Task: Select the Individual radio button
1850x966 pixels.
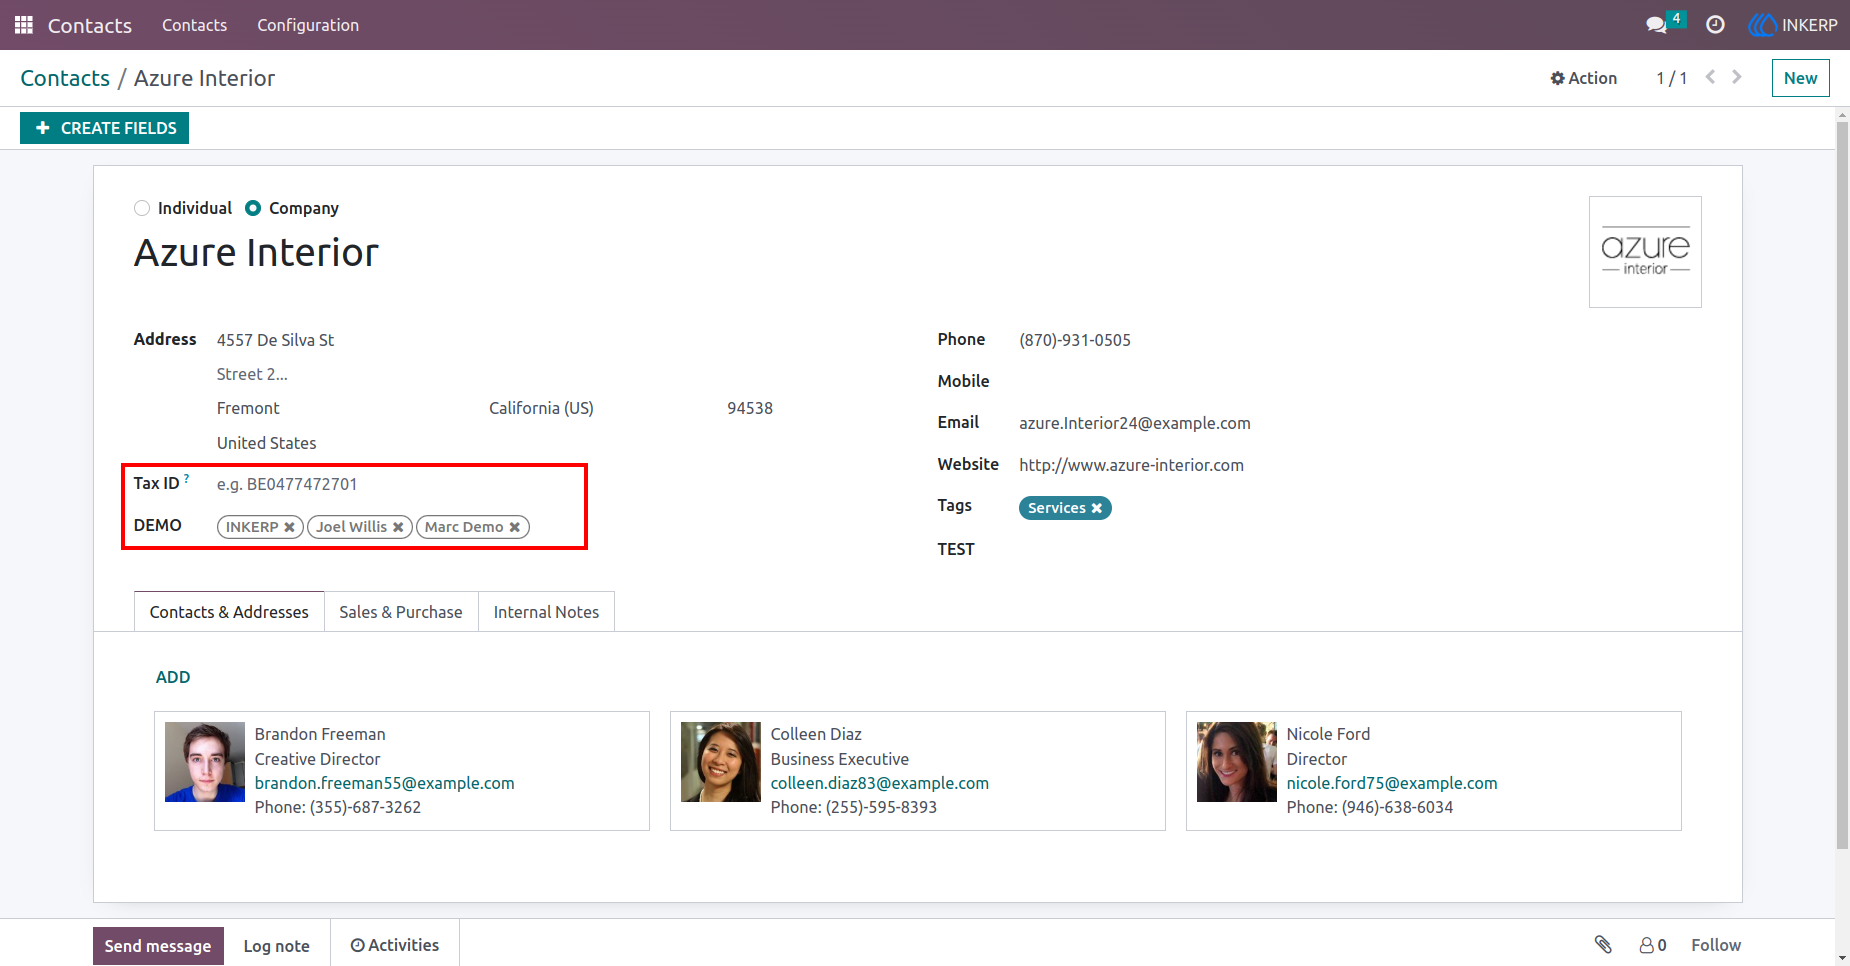Action: 142,208
